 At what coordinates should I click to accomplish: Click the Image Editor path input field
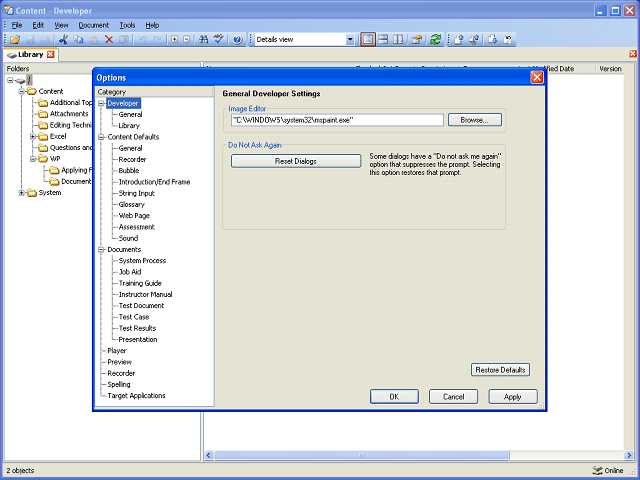337,120
